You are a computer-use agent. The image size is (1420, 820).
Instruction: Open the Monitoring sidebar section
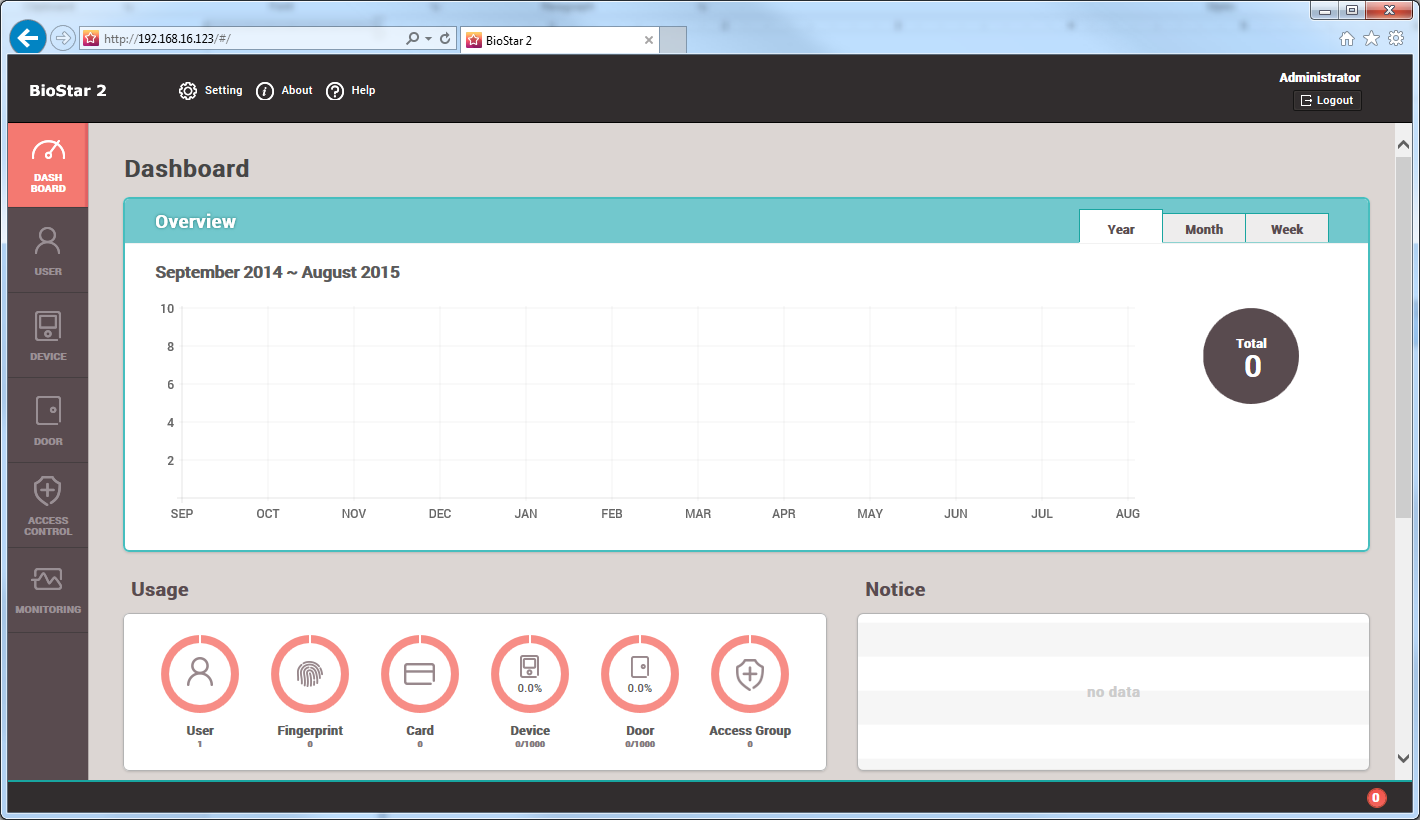pos(48,590)
